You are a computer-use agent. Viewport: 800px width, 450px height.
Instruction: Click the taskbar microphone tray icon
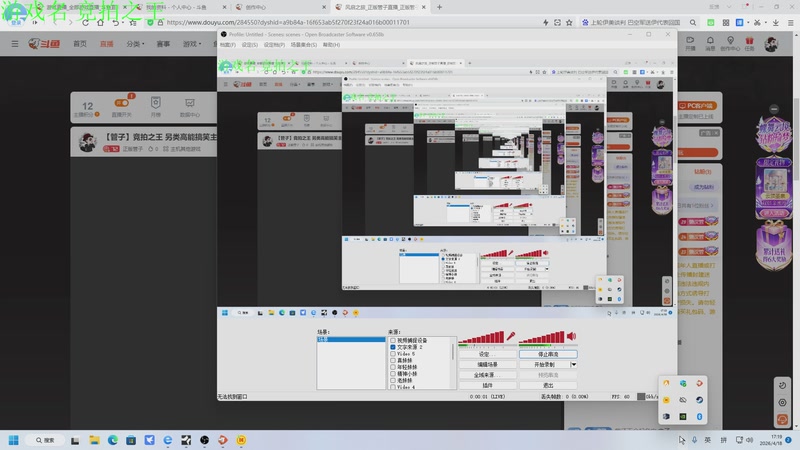694,440
